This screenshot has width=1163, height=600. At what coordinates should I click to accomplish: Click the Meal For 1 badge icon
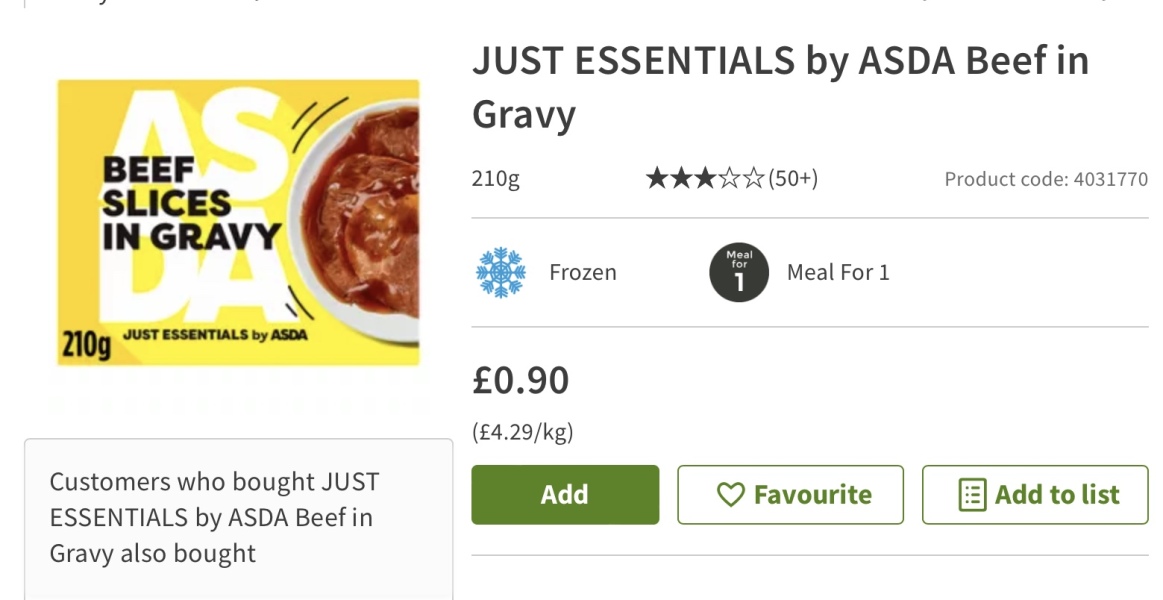click(737, 271)
